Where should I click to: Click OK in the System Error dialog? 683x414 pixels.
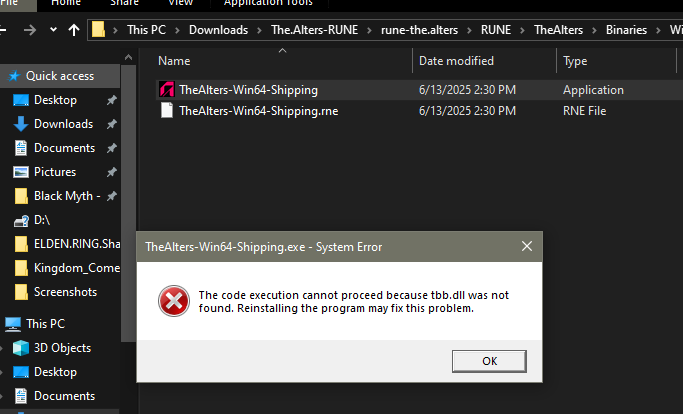(x=489, y=361)
